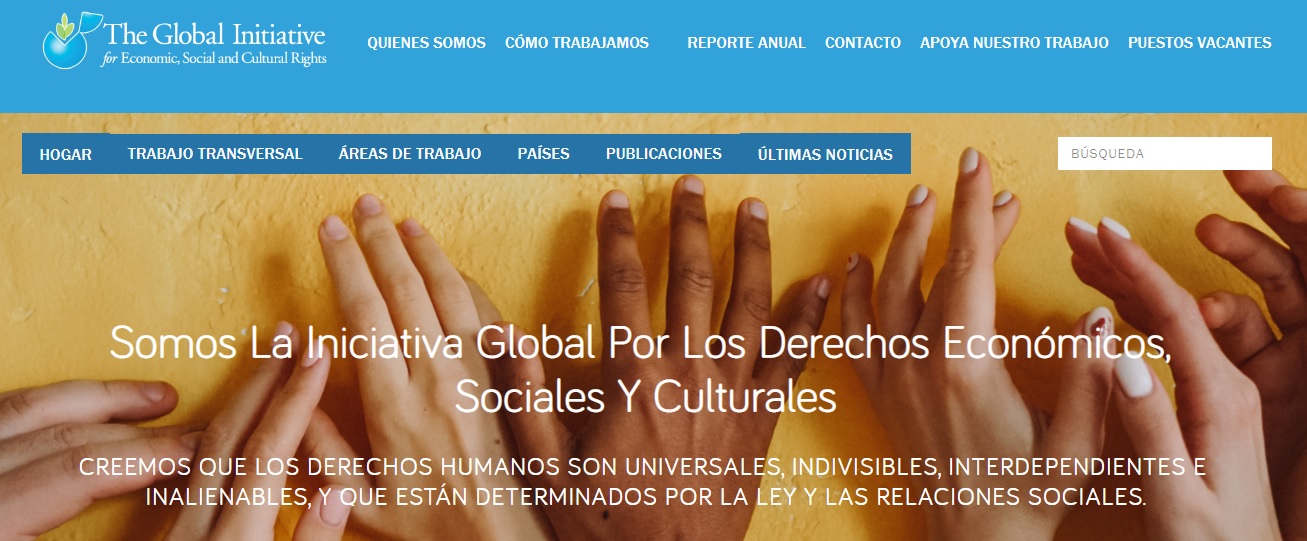Open the Reporte Anual link

point(746,43)
